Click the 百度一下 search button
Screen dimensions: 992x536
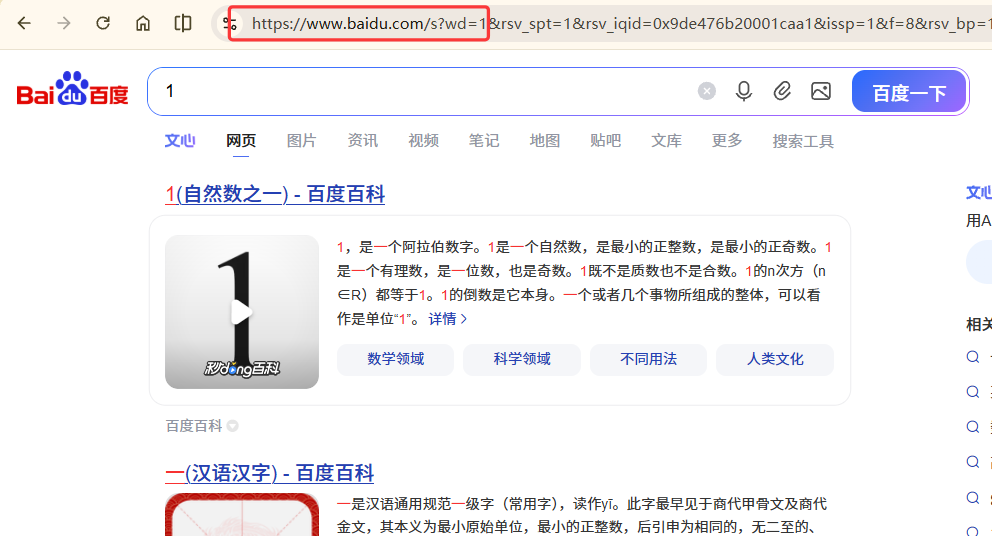pos(909,92)
